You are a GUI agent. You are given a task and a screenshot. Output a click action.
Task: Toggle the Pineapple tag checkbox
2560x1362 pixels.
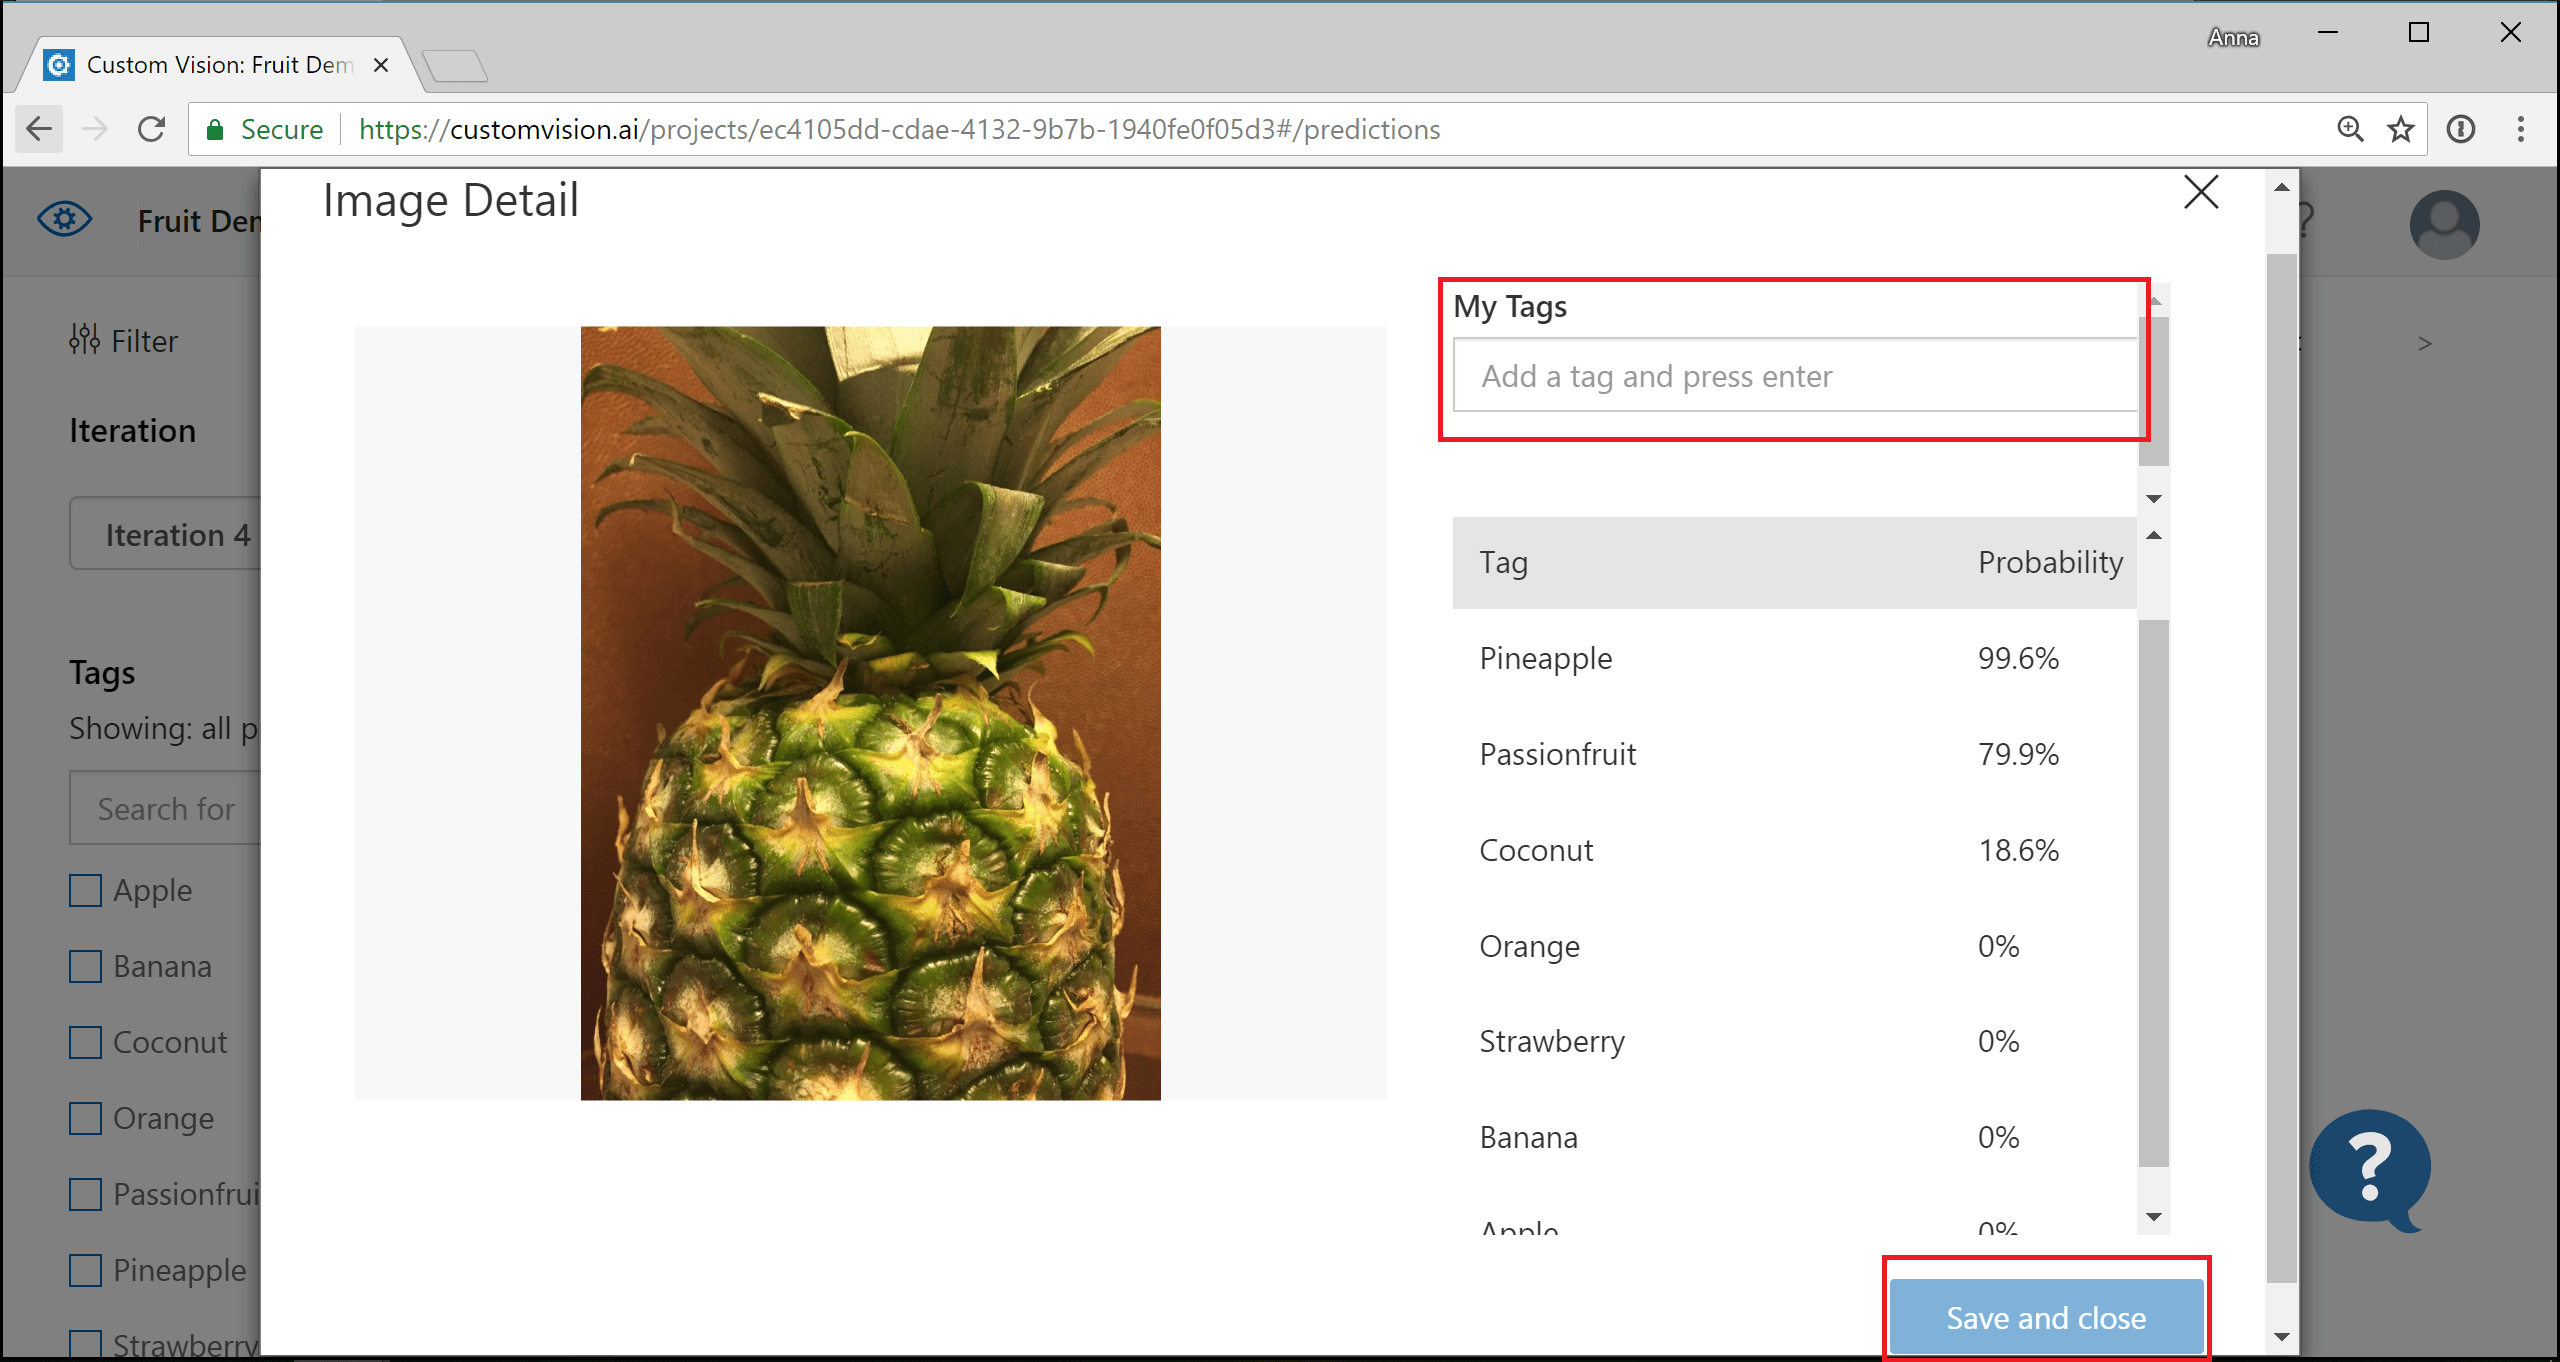(85, 1271)
